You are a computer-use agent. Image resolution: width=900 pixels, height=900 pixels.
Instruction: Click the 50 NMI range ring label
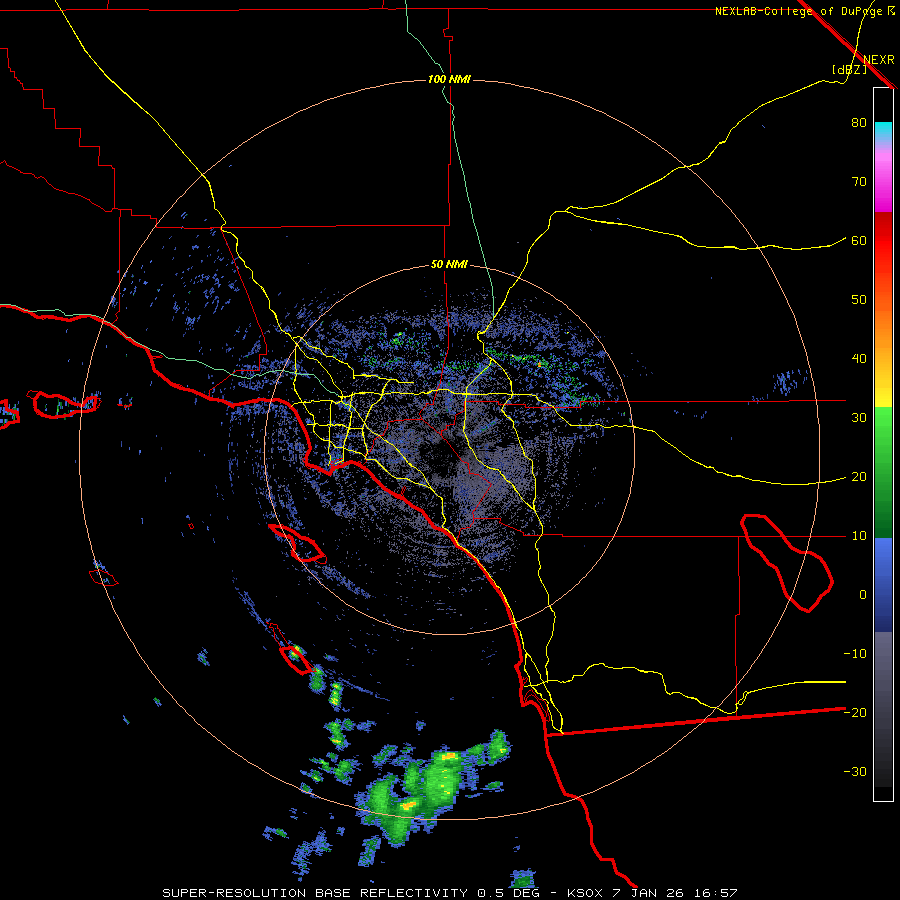coord(449,265)
